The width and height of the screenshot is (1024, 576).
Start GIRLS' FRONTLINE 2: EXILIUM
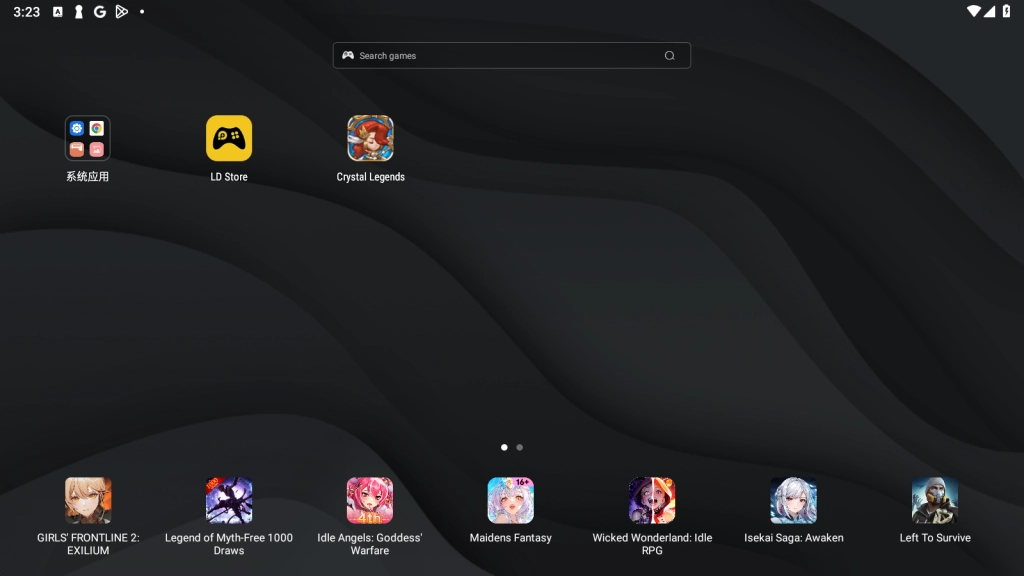pyautogui.click(x=88, y=500)
